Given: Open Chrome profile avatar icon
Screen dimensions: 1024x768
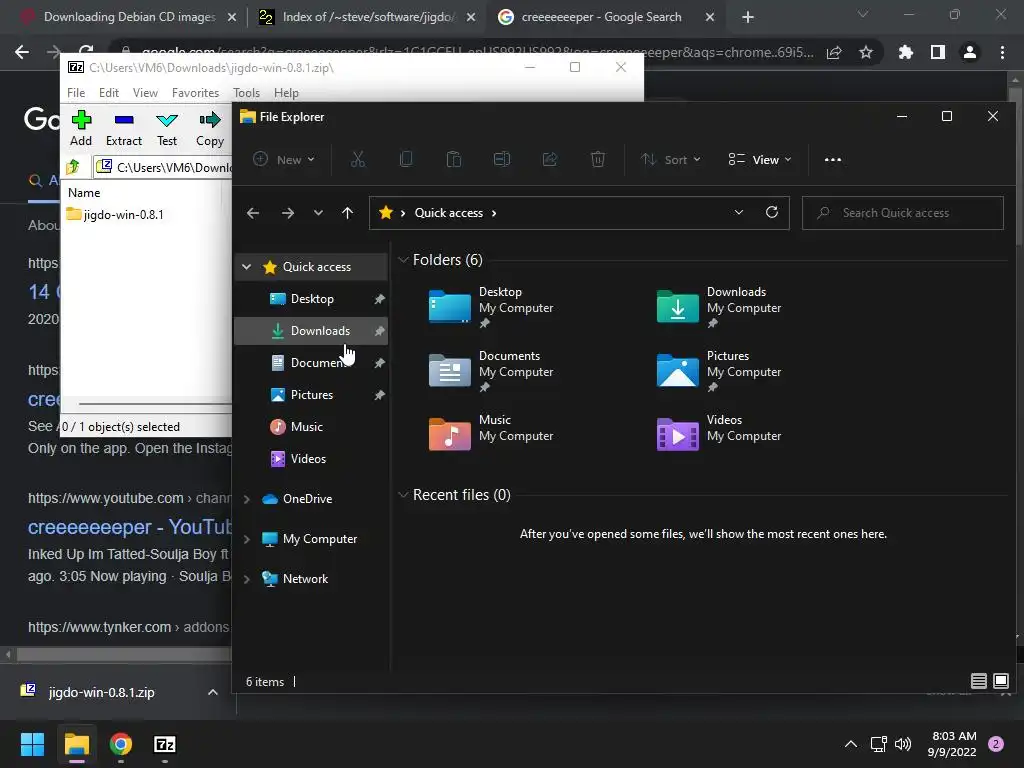Looking at the screenshot, I should 970,52.
